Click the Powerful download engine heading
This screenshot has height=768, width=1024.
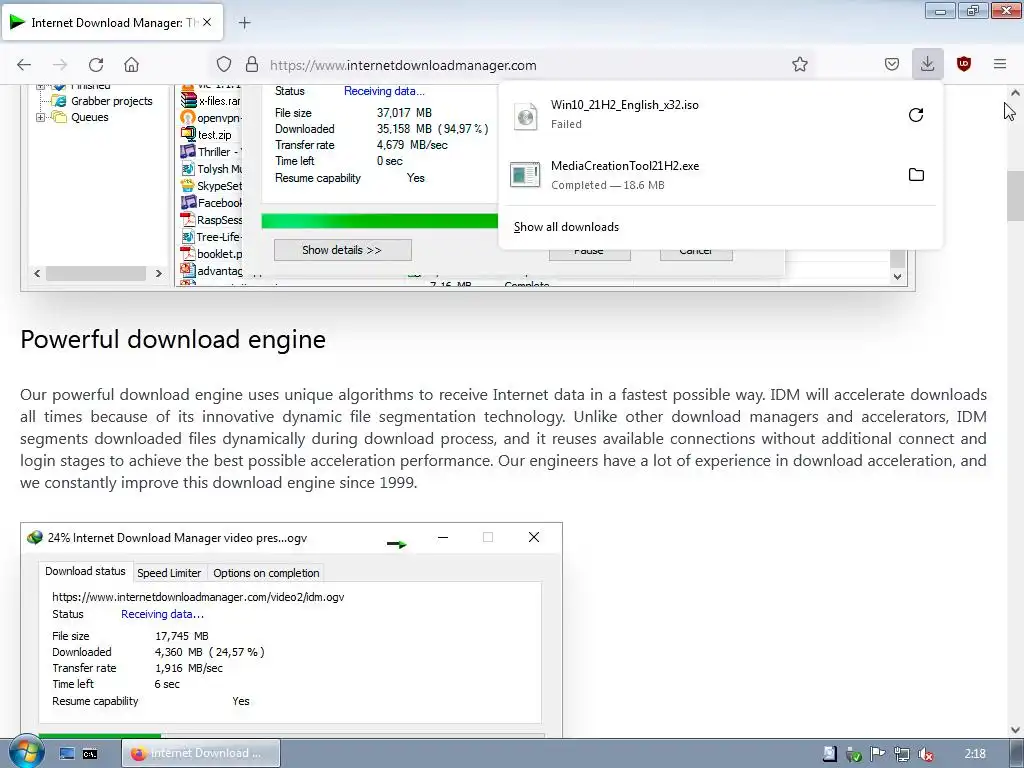coord(173,340)
